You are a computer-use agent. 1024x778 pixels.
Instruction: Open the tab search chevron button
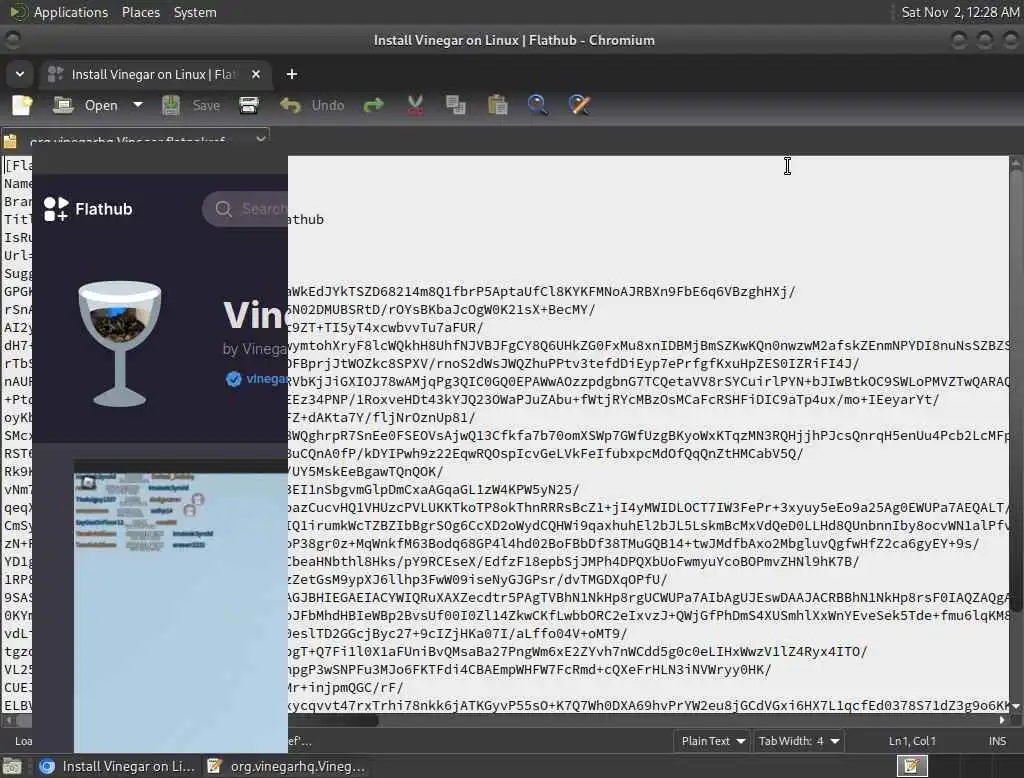20,74
